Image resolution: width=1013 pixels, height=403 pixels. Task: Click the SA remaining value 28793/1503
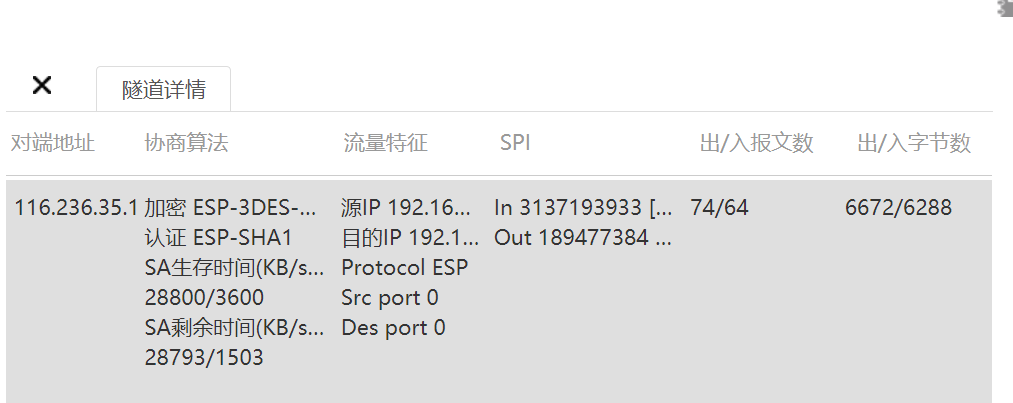[204, 357]
